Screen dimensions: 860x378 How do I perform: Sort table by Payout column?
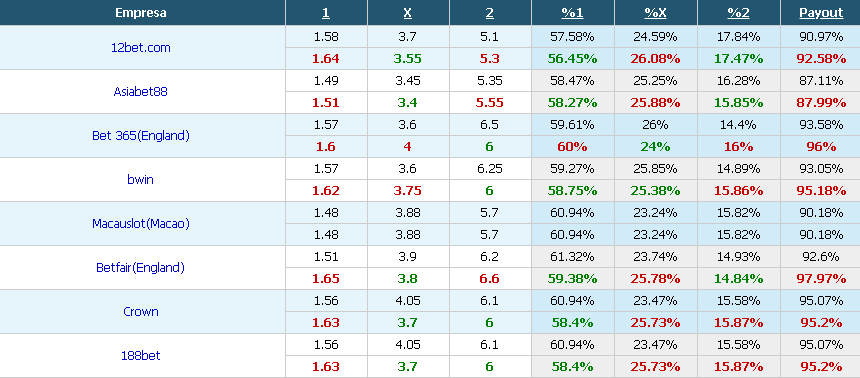pos(821,13)
